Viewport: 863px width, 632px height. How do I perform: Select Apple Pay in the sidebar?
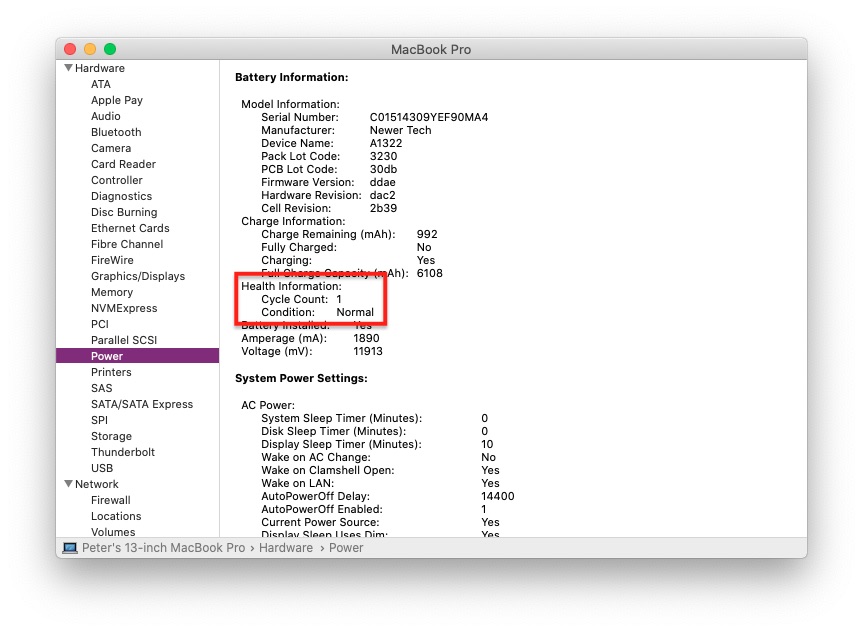pyautogui.click(x=117, y=100)
